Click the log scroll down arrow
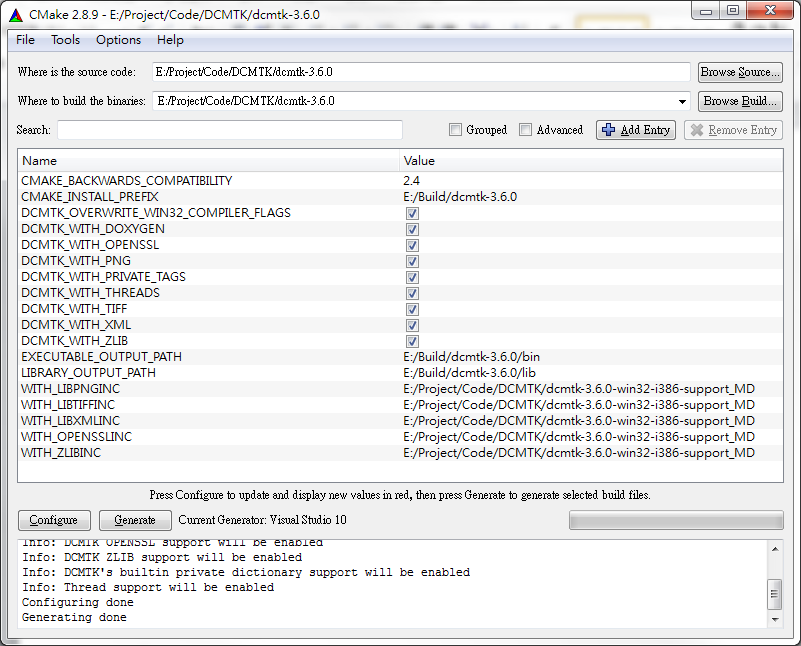This screenshot has width=801, height=646. tap(775, 619)
